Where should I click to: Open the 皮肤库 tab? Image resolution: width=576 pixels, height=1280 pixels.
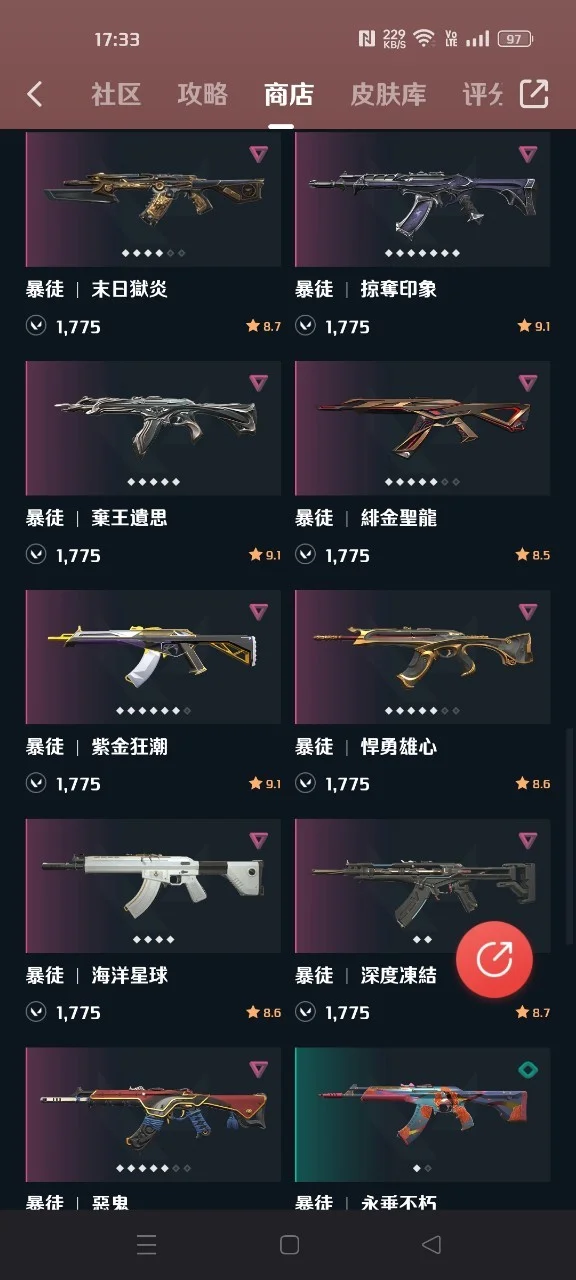[388, 95]
